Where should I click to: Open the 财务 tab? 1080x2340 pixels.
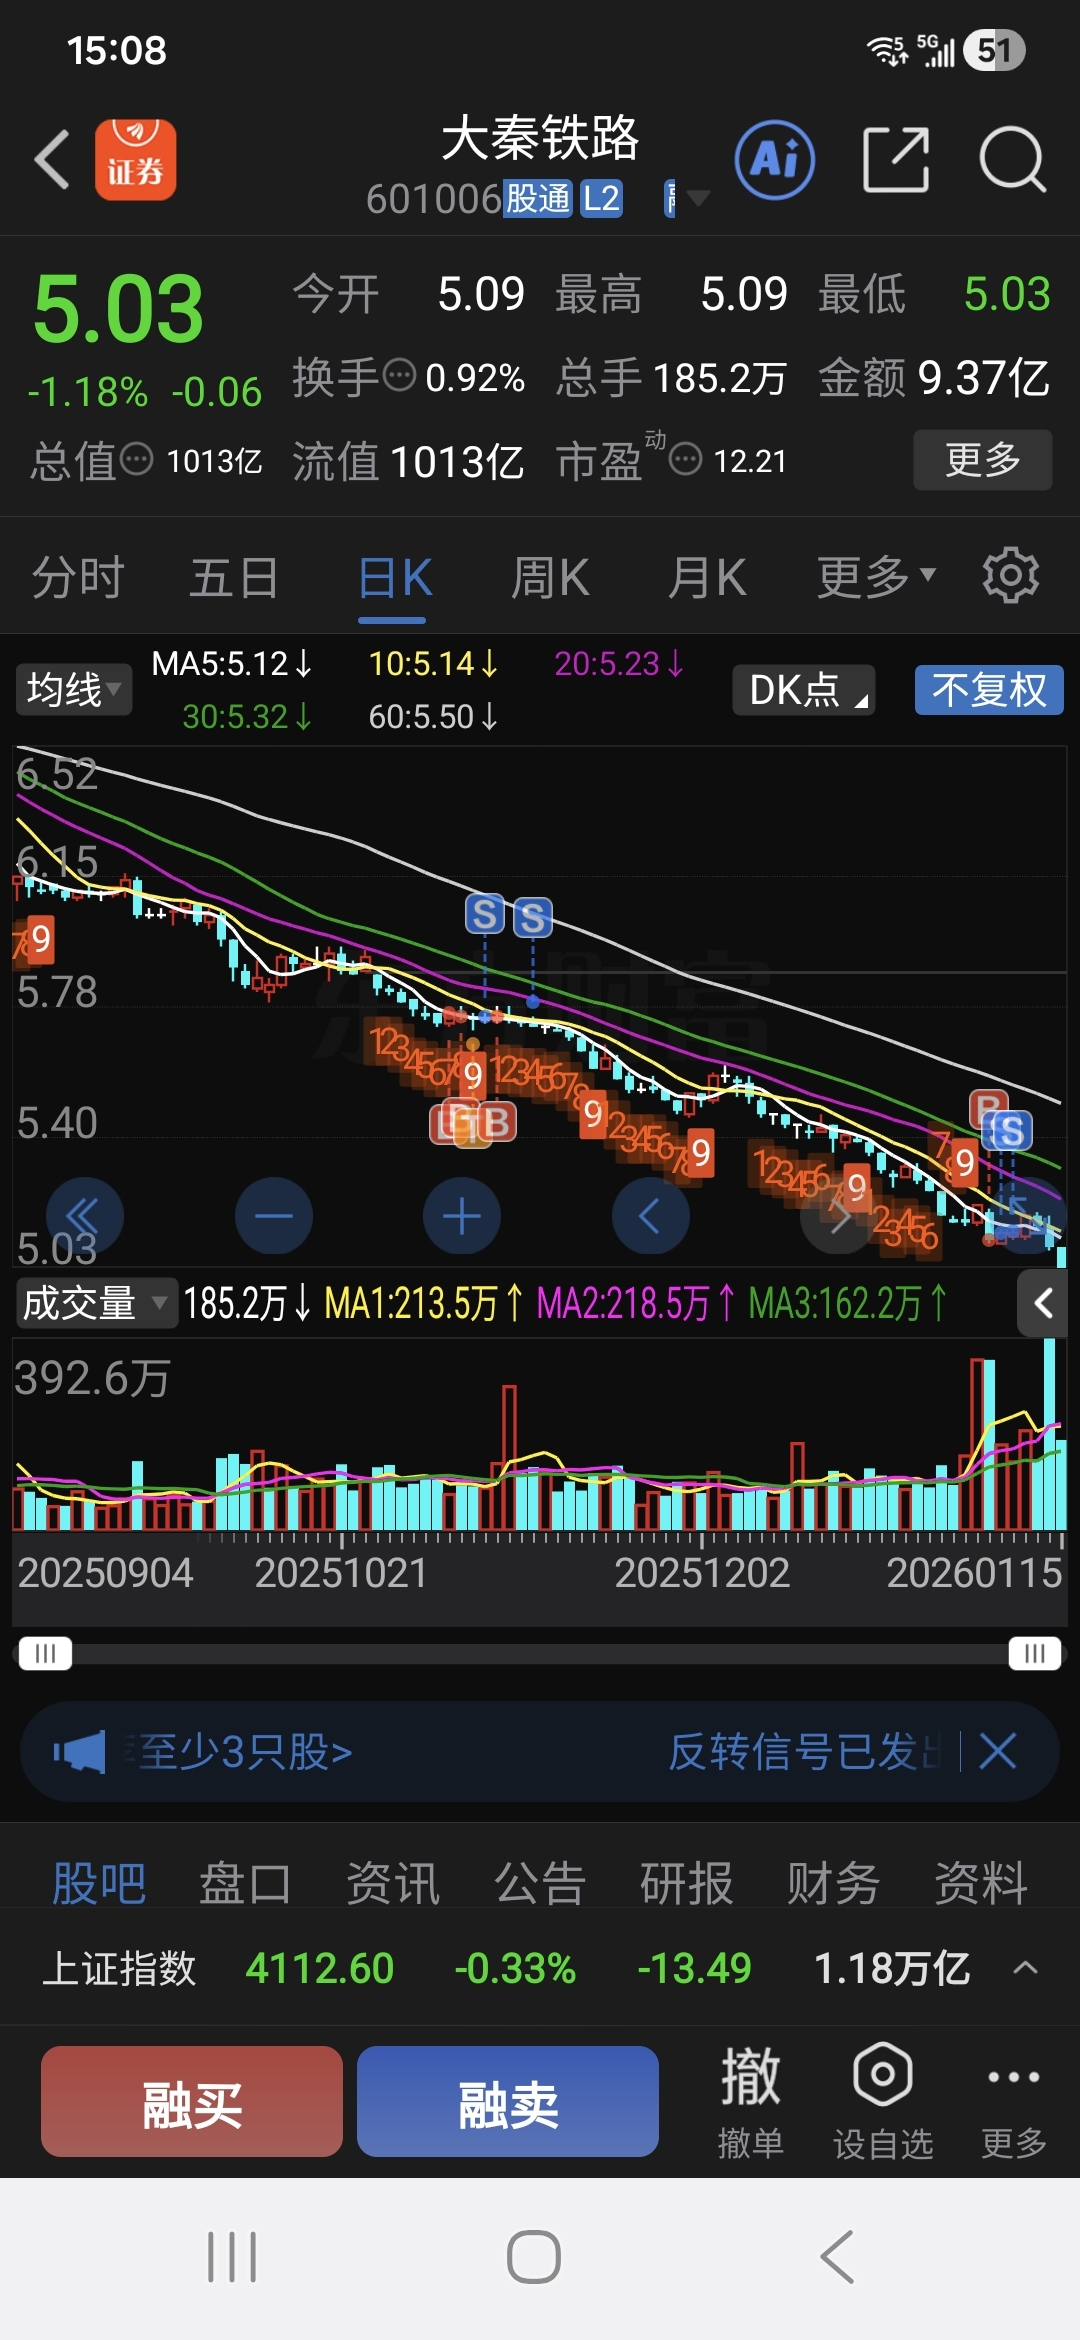pos(834,1884)
